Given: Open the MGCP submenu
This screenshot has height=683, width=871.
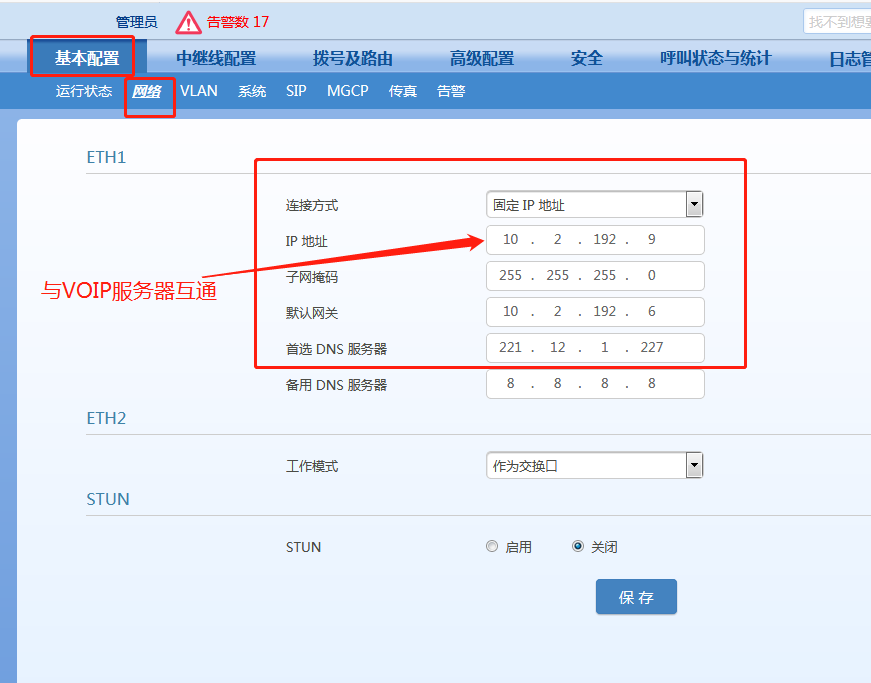Looking at the screenshot, I should click(x=347, y=91).
